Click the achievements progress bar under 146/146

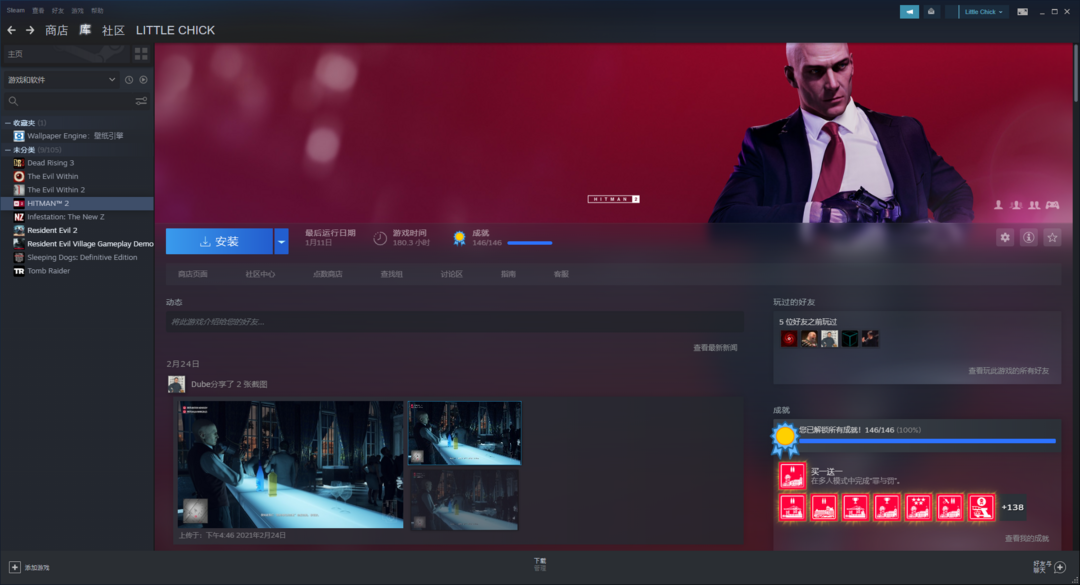pos(530,243)
